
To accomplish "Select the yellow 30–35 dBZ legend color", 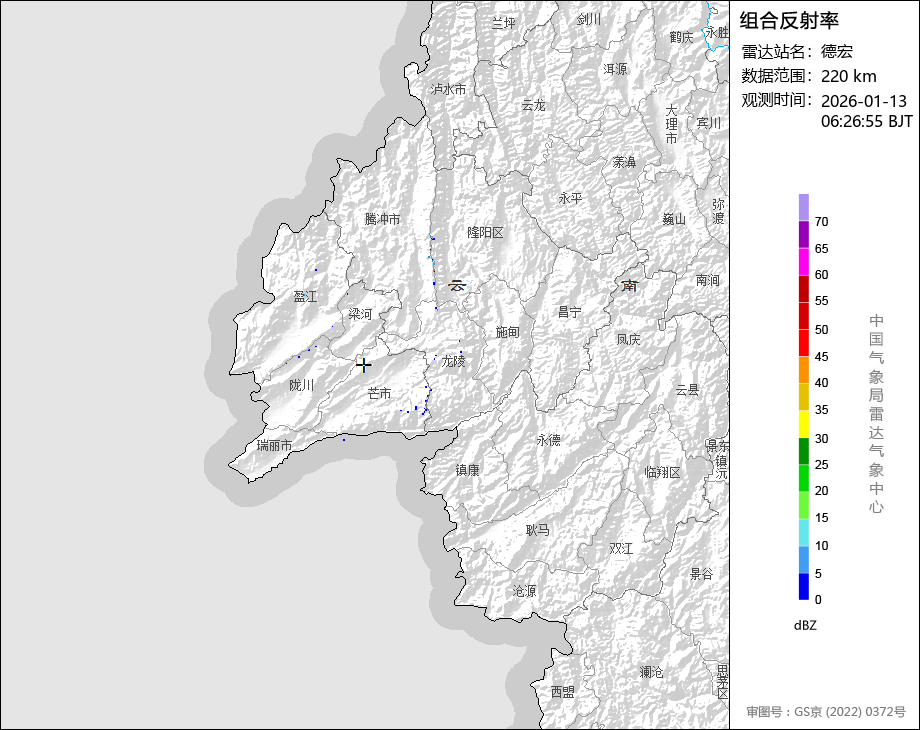I will click(x=804, y=424).
